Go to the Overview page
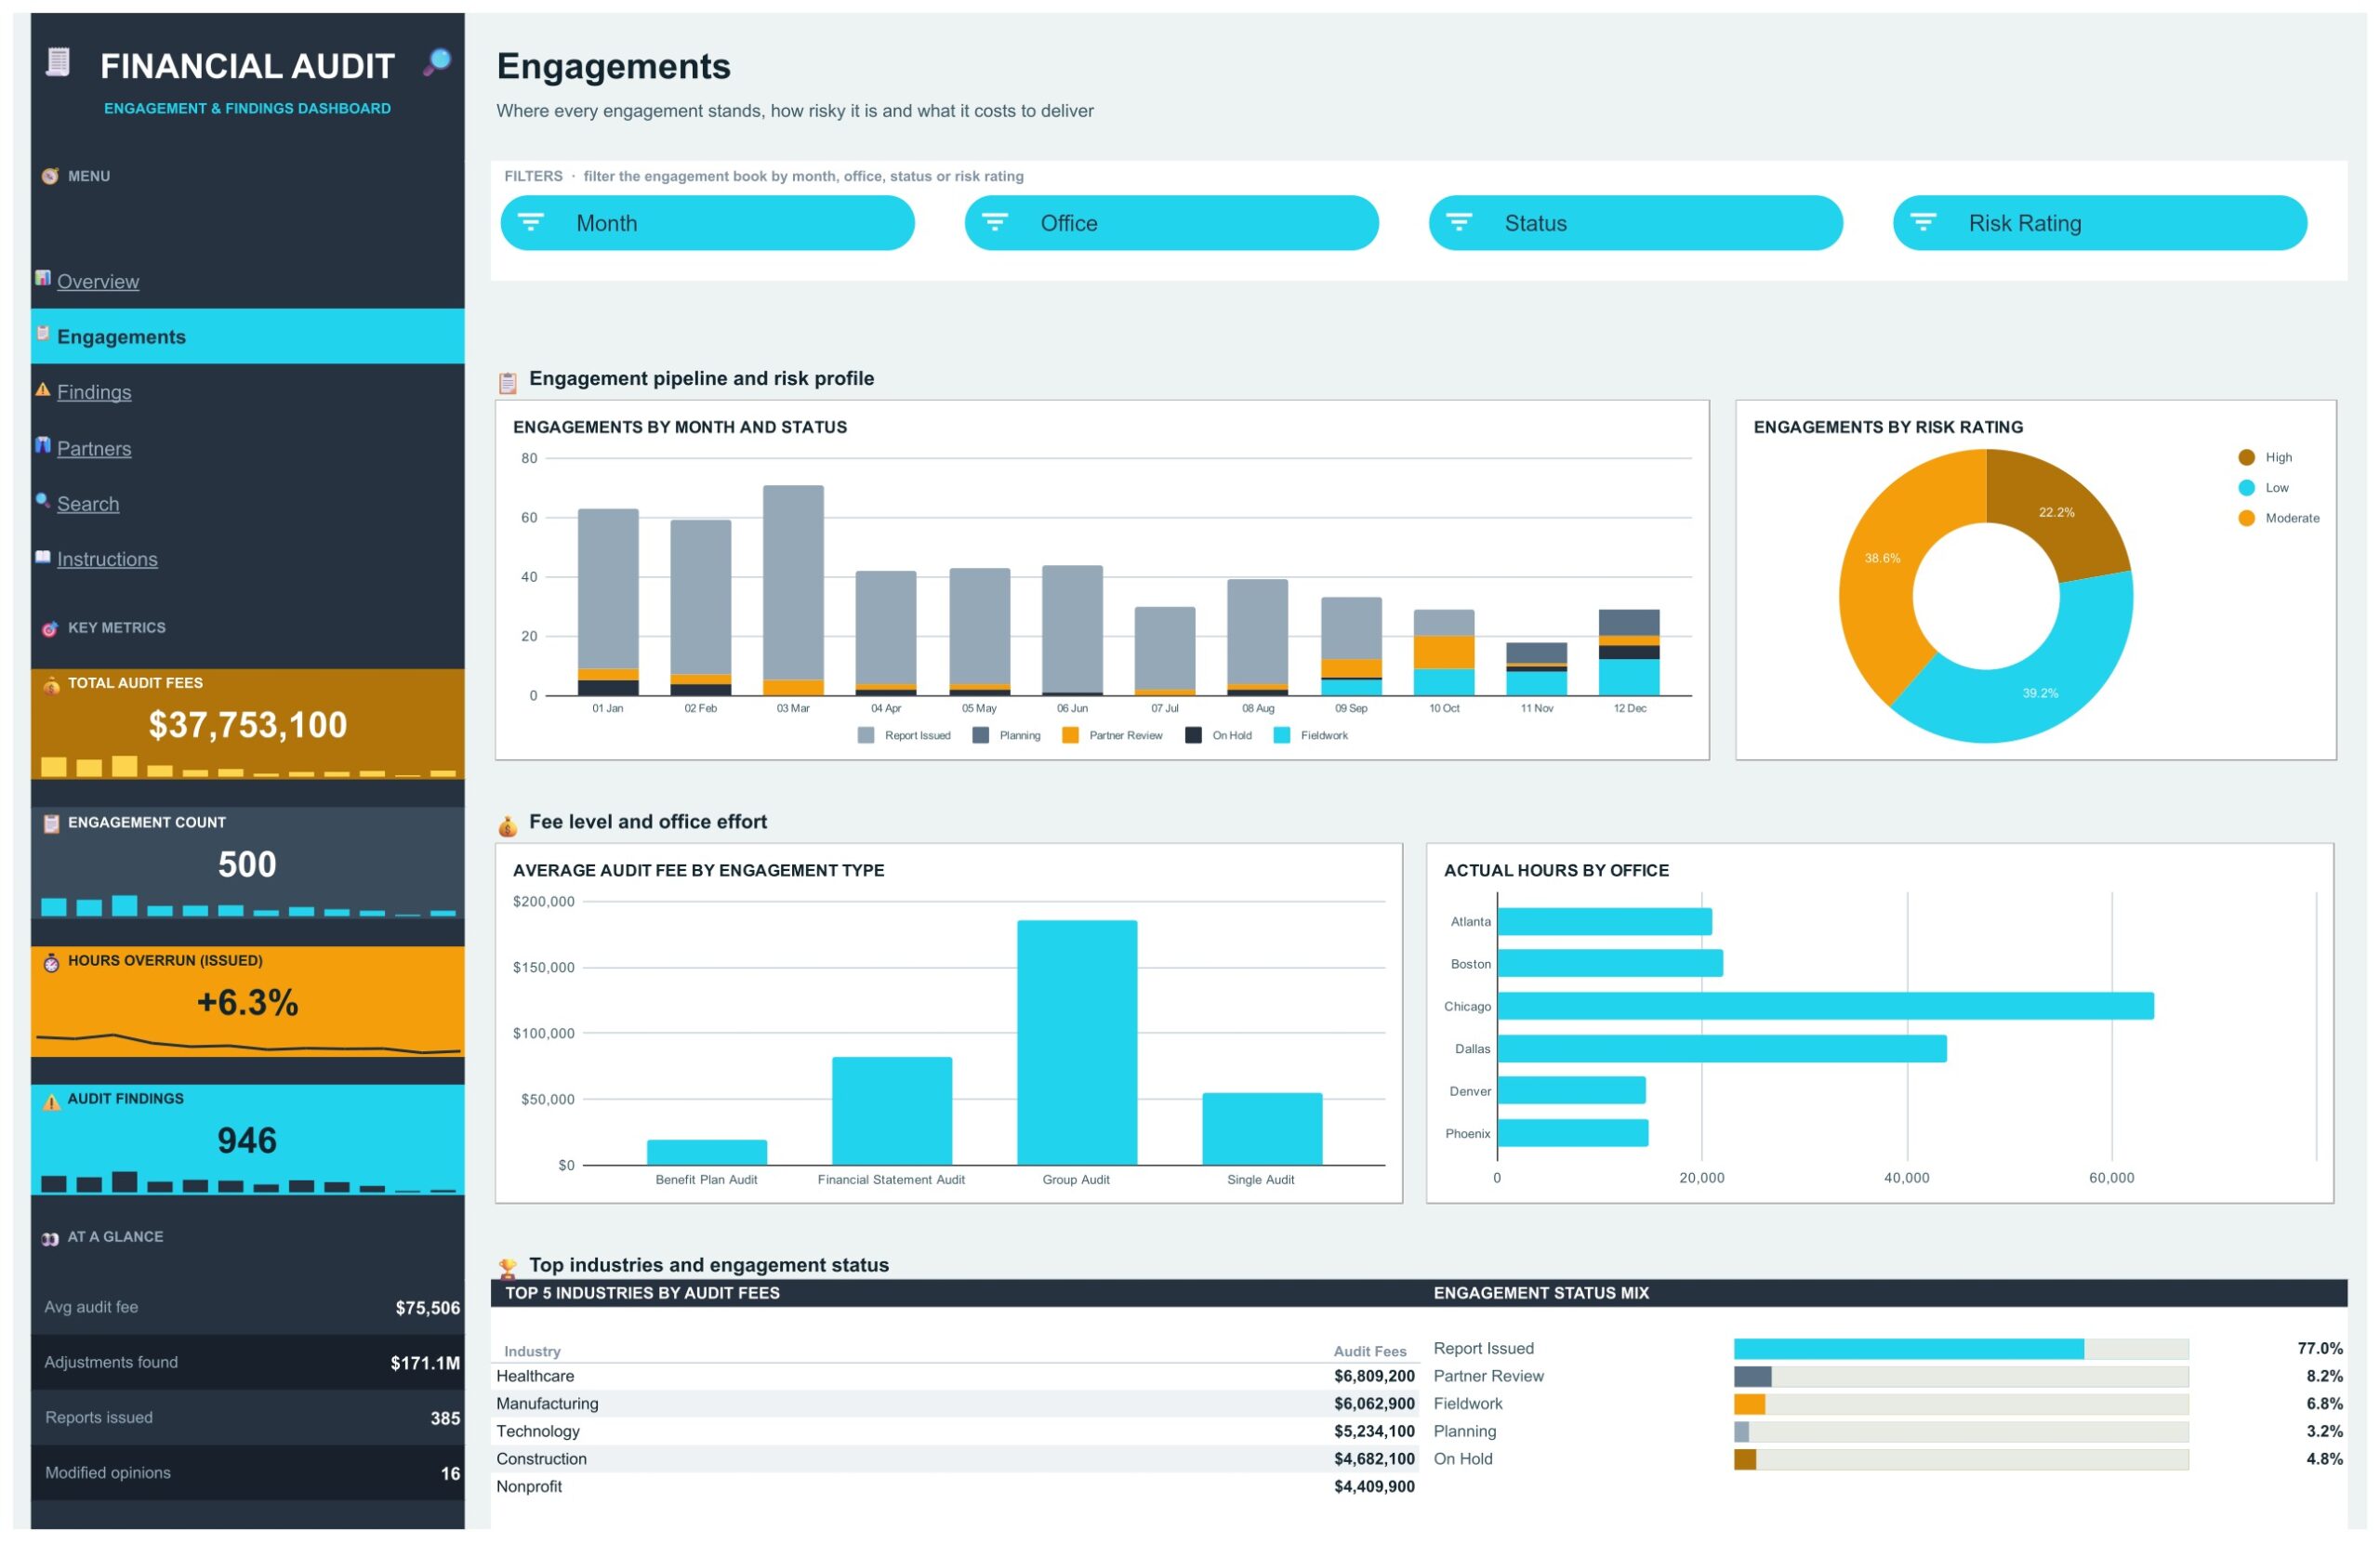2380x1543 pixels. coord(98,281)
